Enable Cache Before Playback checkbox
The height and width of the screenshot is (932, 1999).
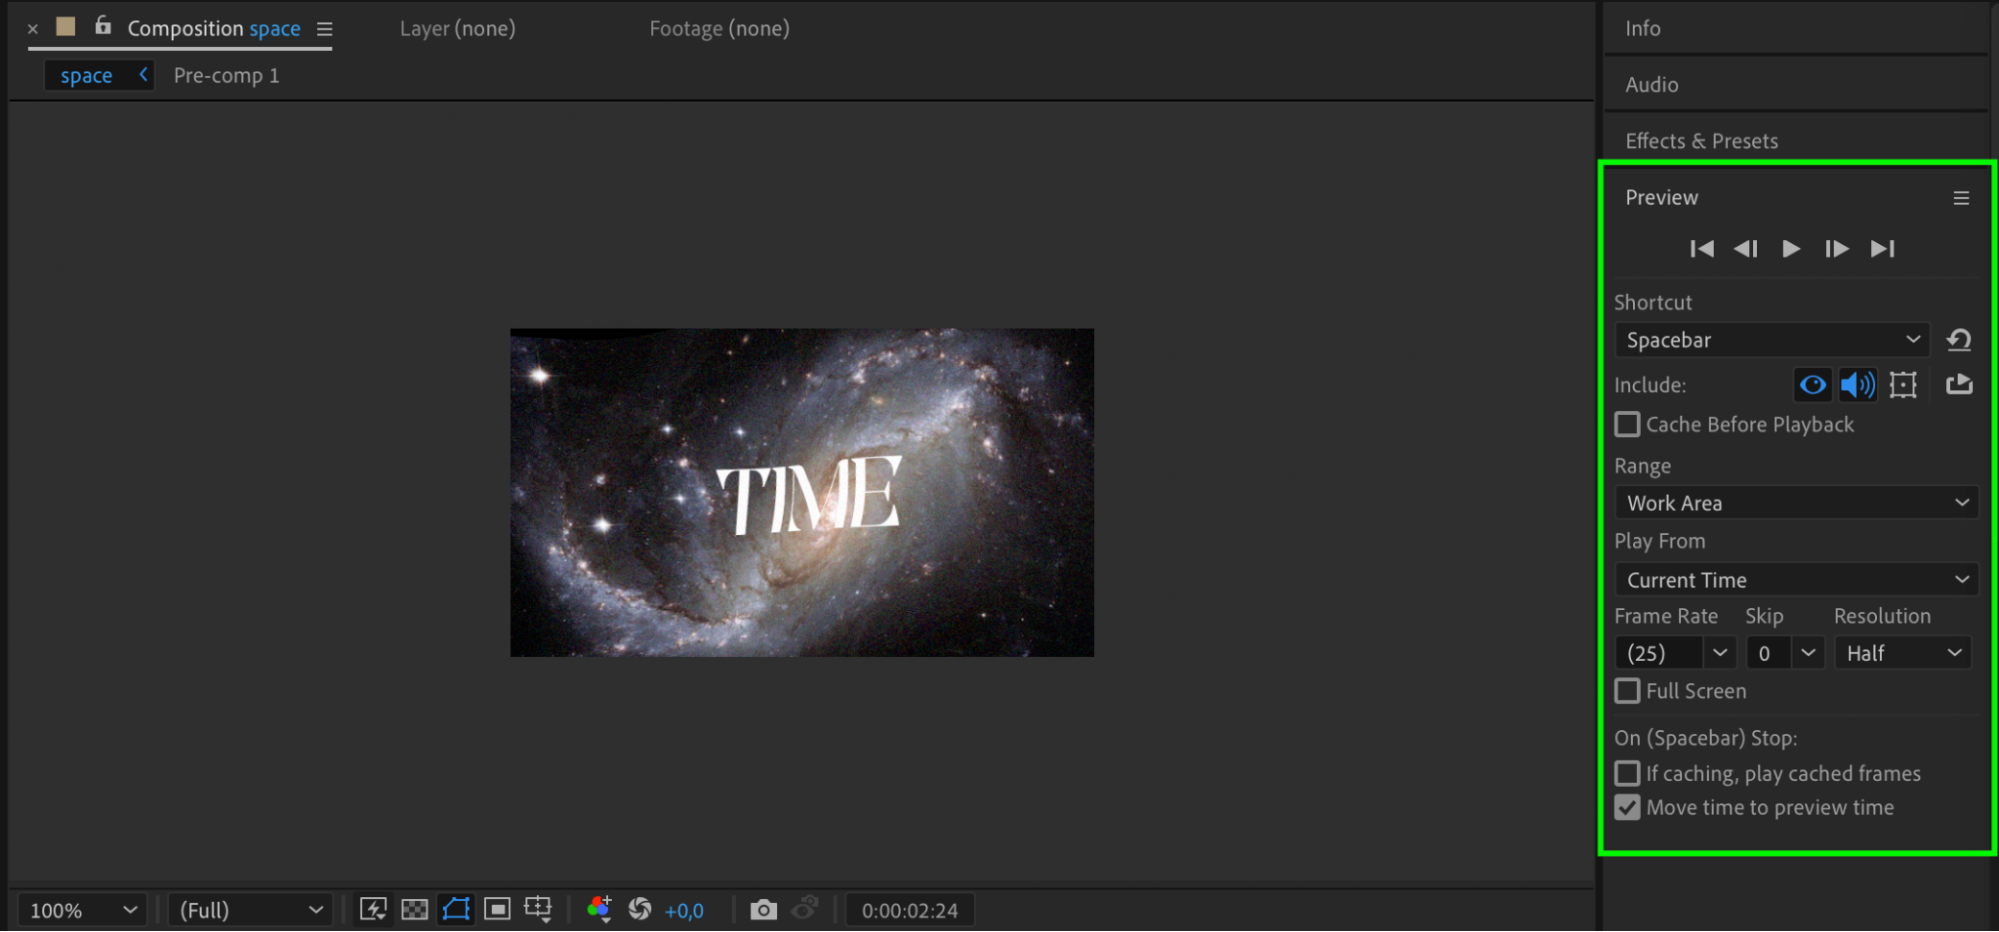1627,425
